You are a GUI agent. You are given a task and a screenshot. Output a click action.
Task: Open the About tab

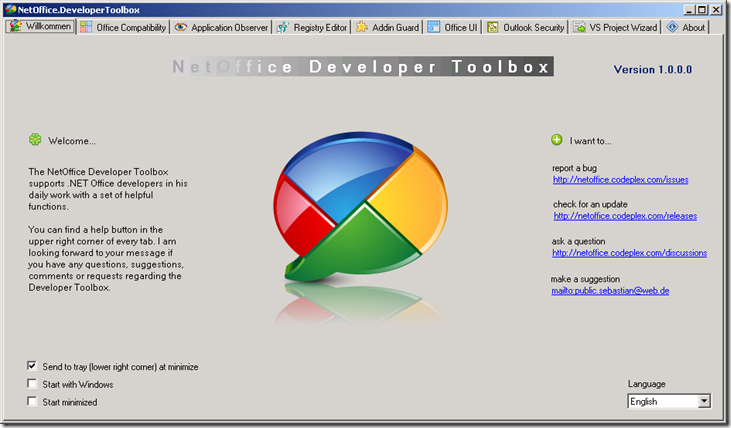[686, 28]
